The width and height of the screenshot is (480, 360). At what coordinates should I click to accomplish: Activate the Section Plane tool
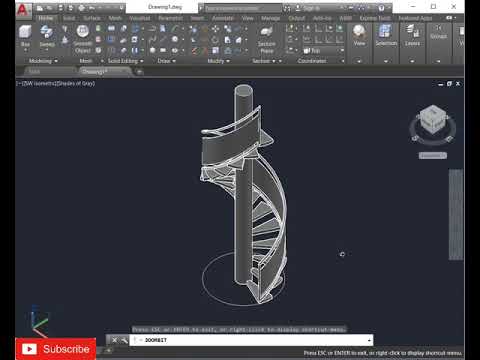pyautogui.click(x=267, y=39)
